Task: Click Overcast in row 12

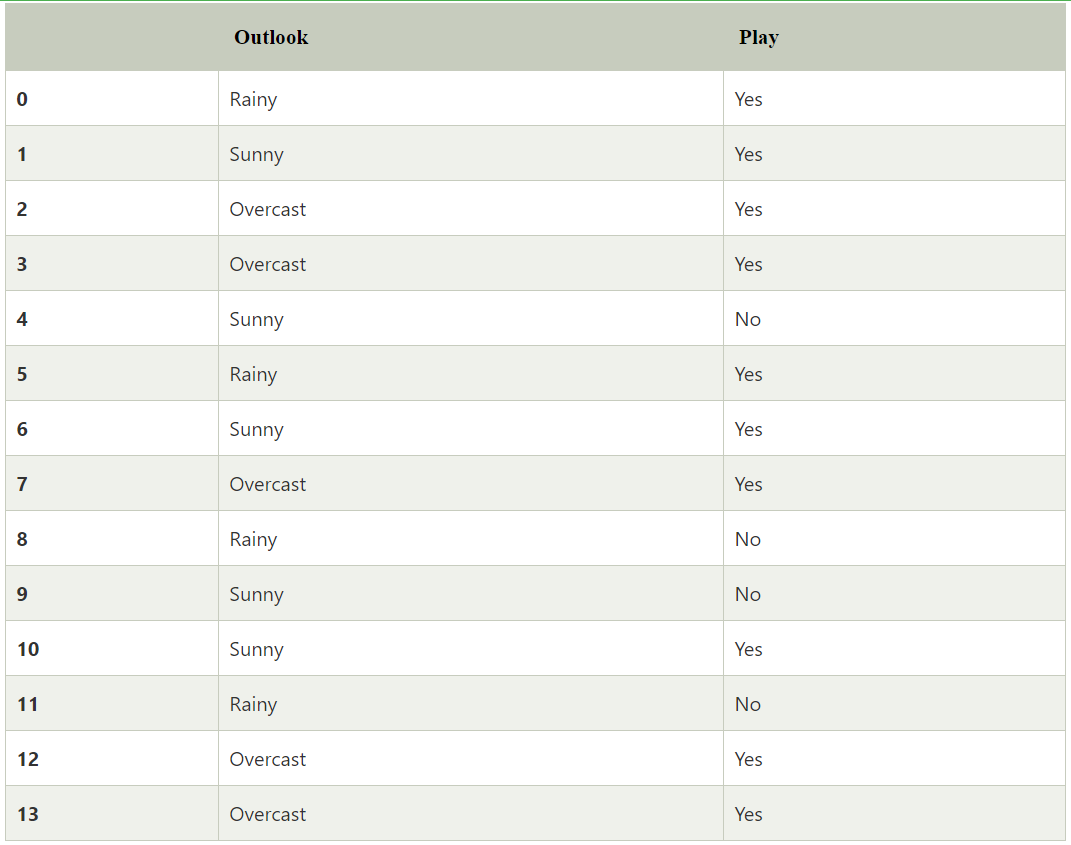Action: 268,759
